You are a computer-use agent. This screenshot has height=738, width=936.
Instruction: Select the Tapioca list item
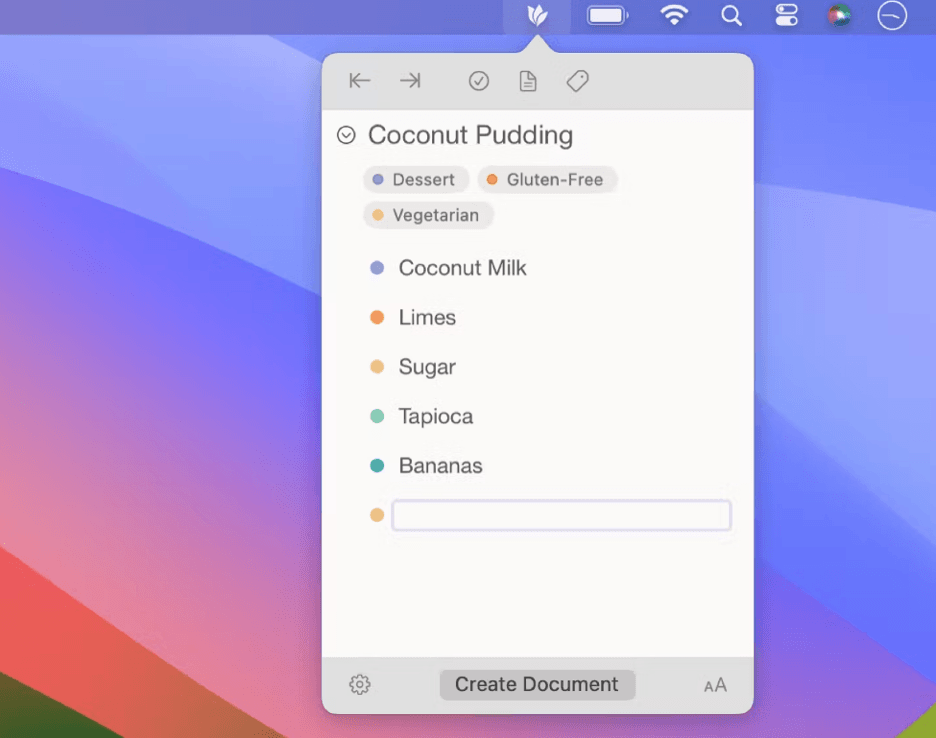point(436,416)
